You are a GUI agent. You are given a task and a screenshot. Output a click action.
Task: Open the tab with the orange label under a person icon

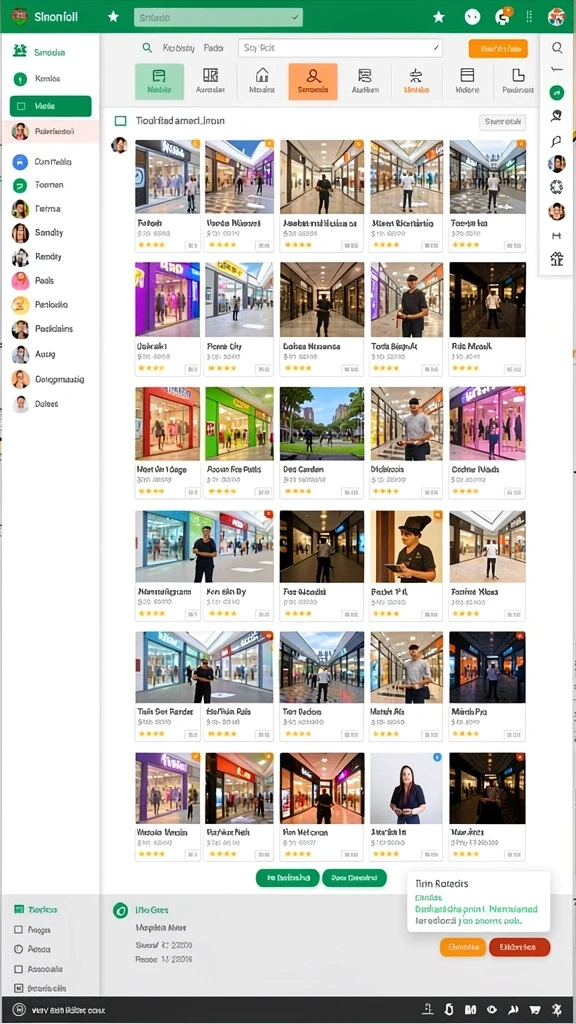416,82
